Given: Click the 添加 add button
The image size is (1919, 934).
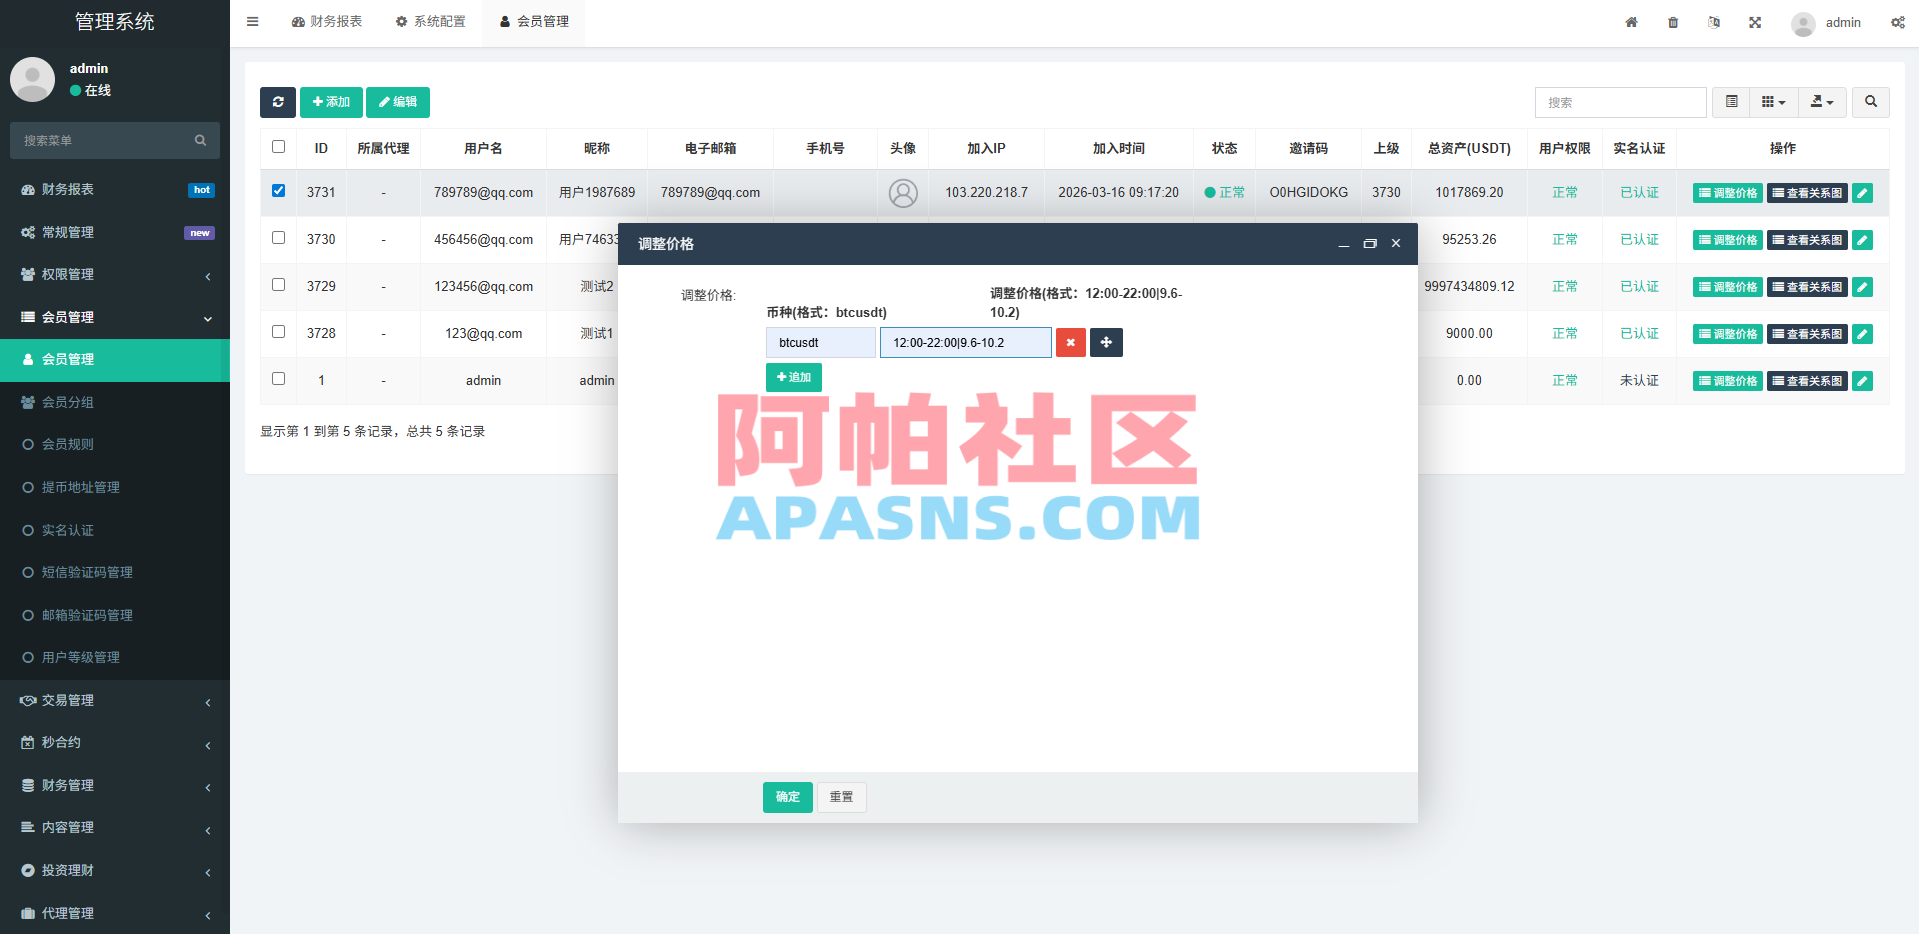Looking at the screenshot, I should (x=331, y=102).
